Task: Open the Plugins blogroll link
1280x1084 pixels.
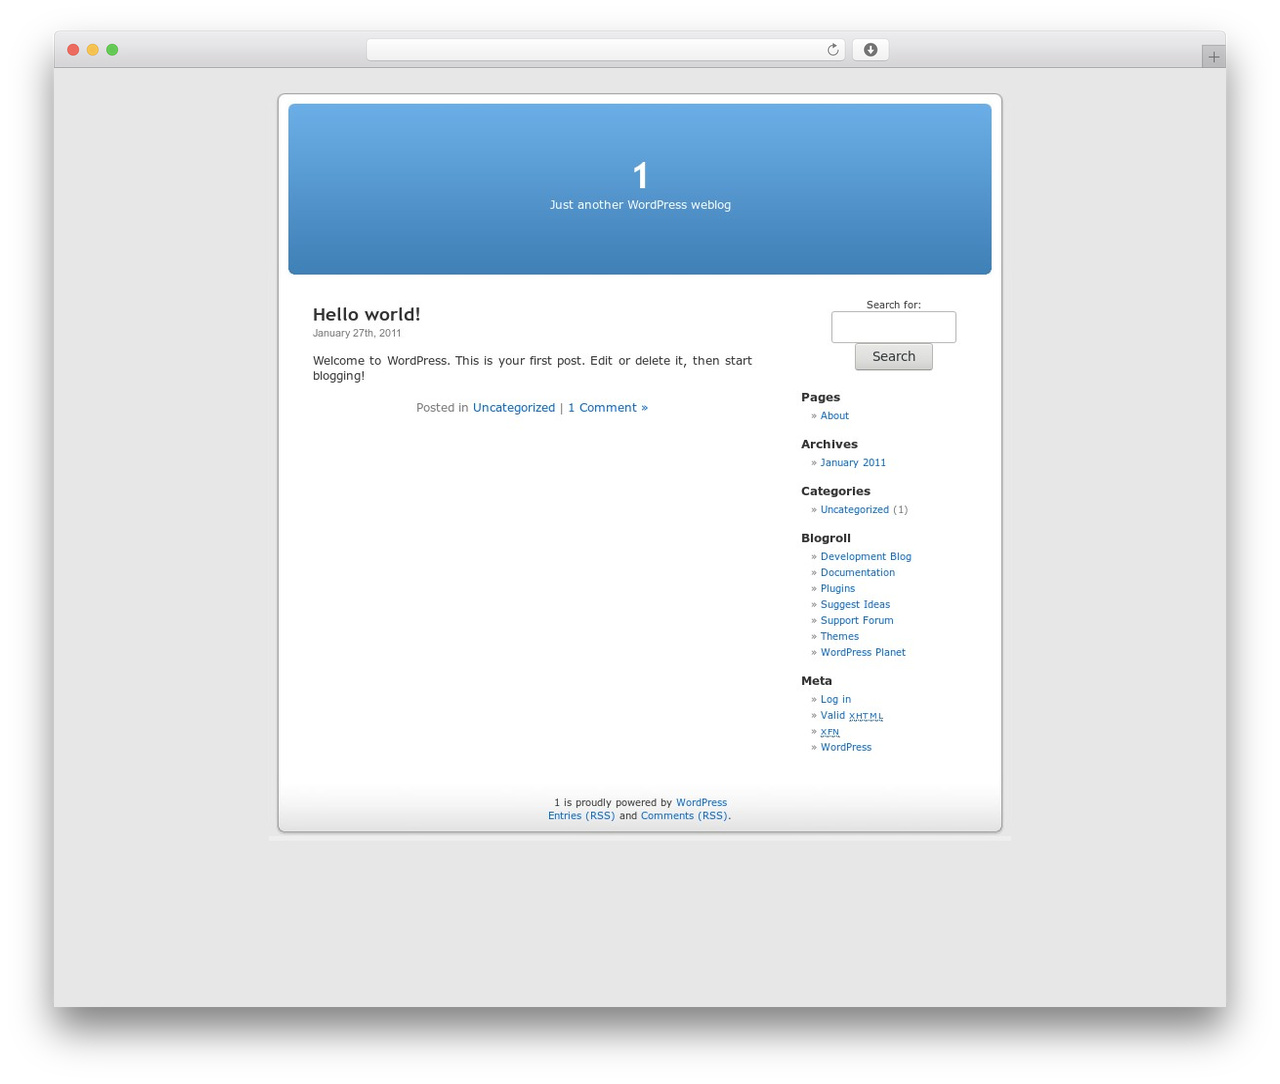Action: click(x=838, y=589)
